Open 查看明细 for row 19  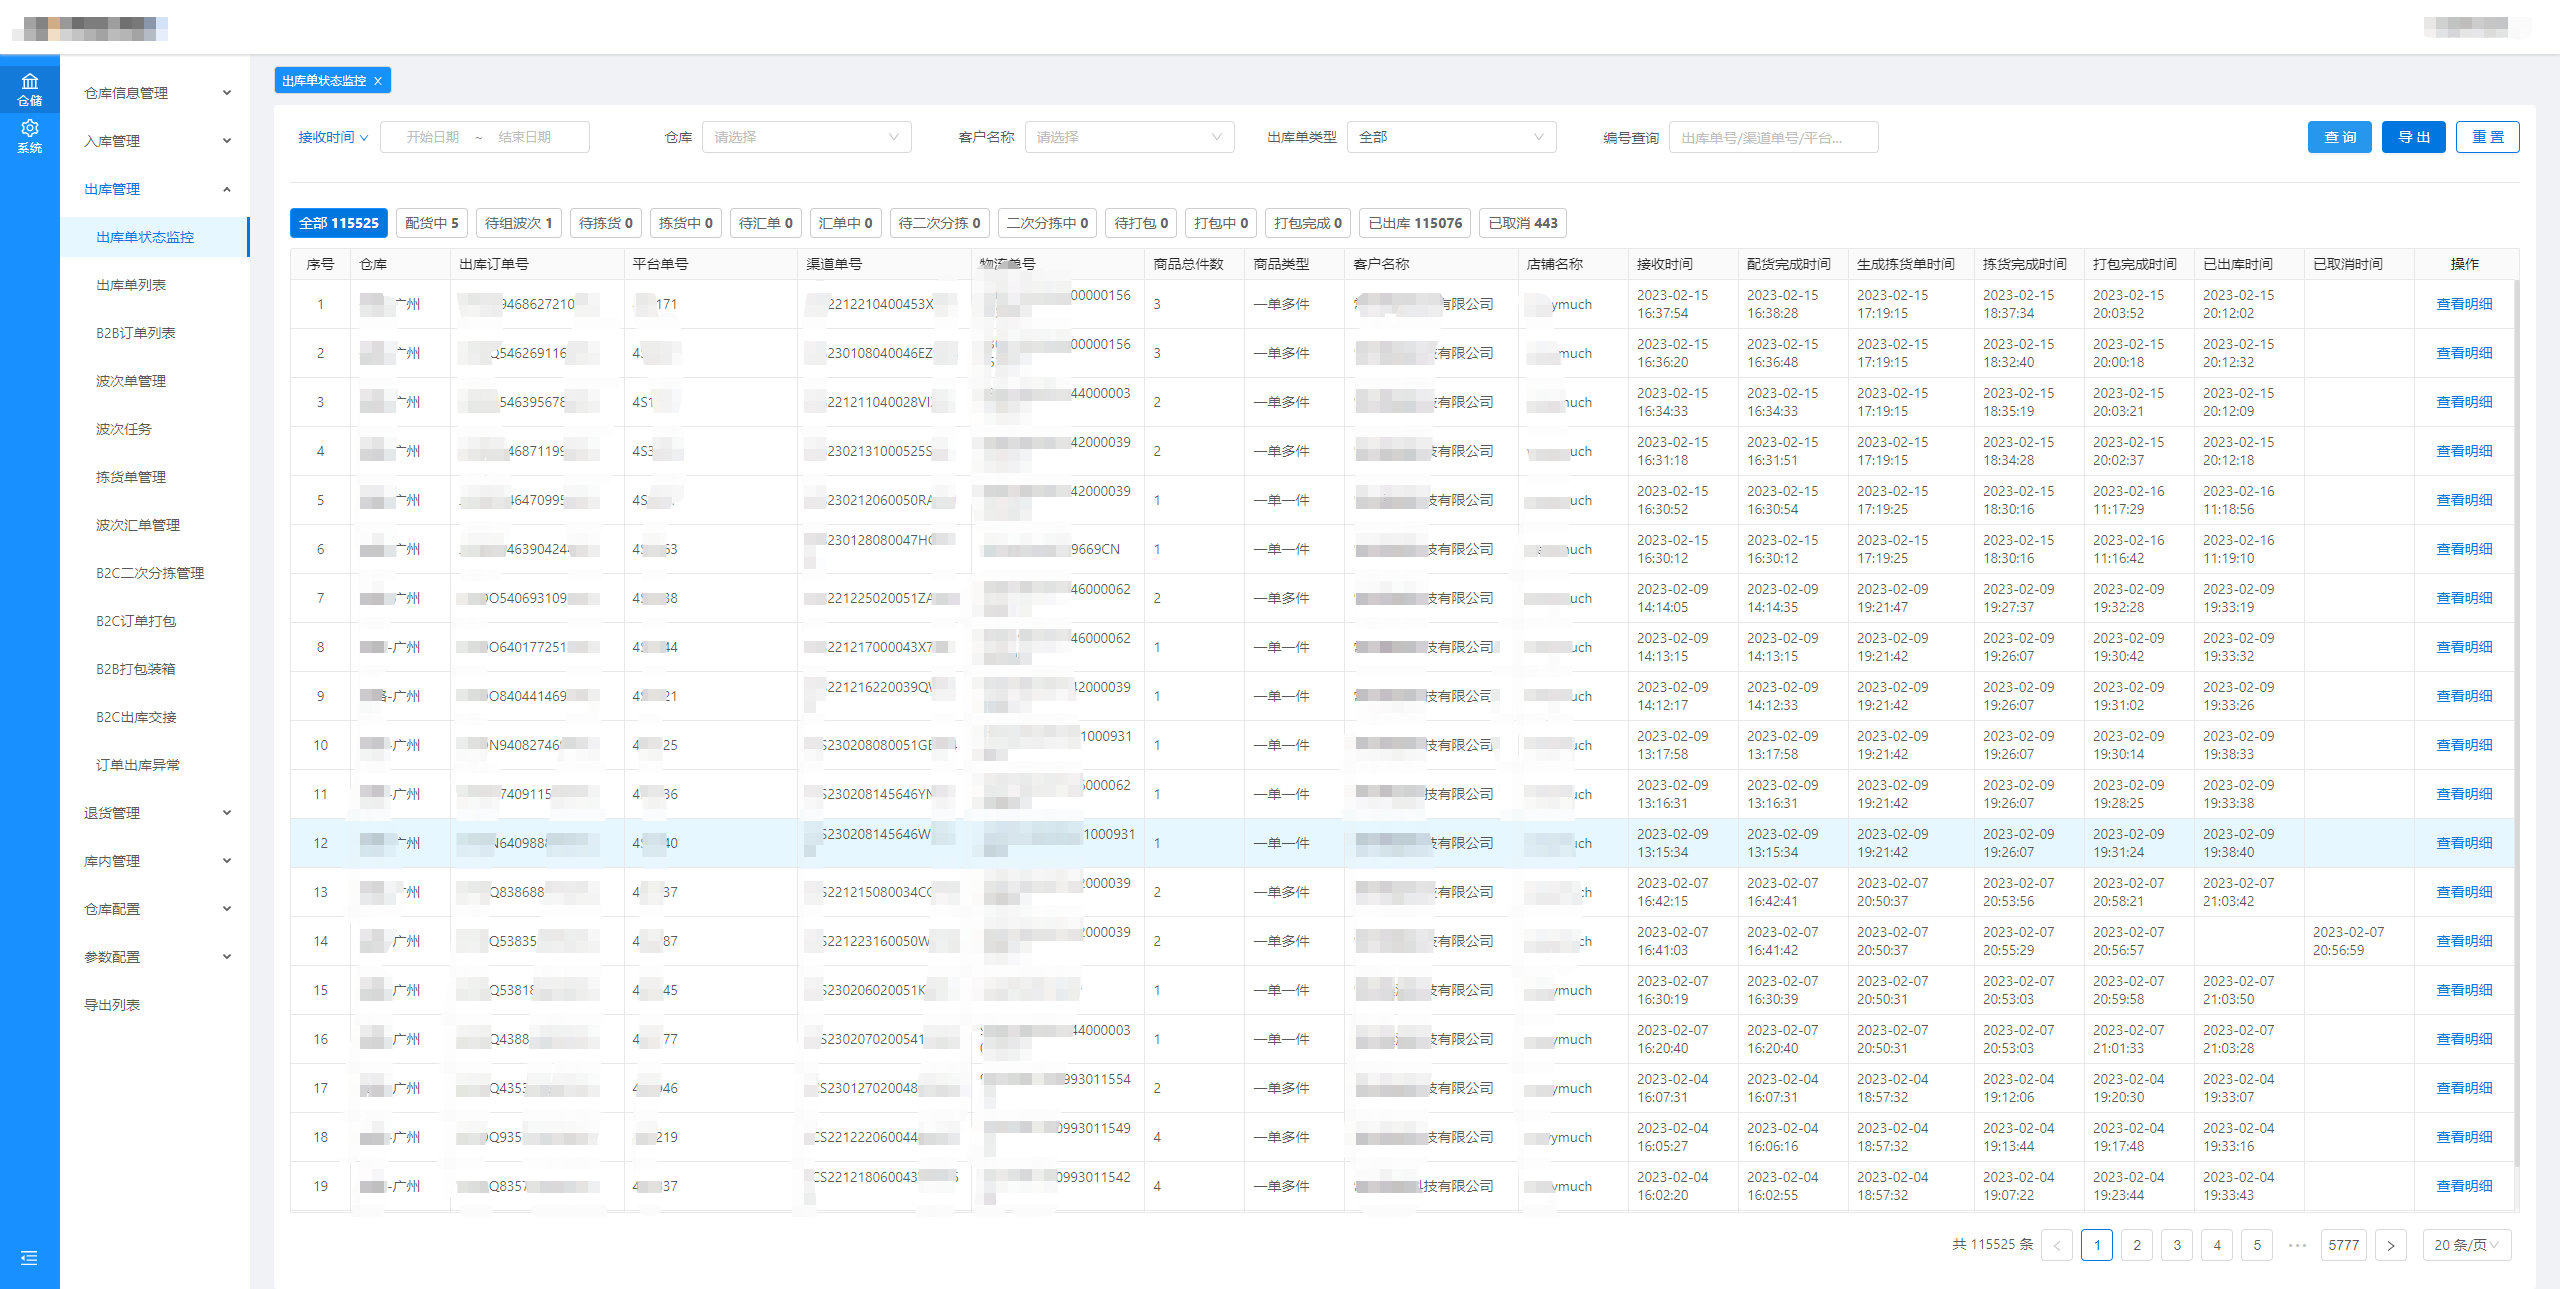point(2464,1186)
